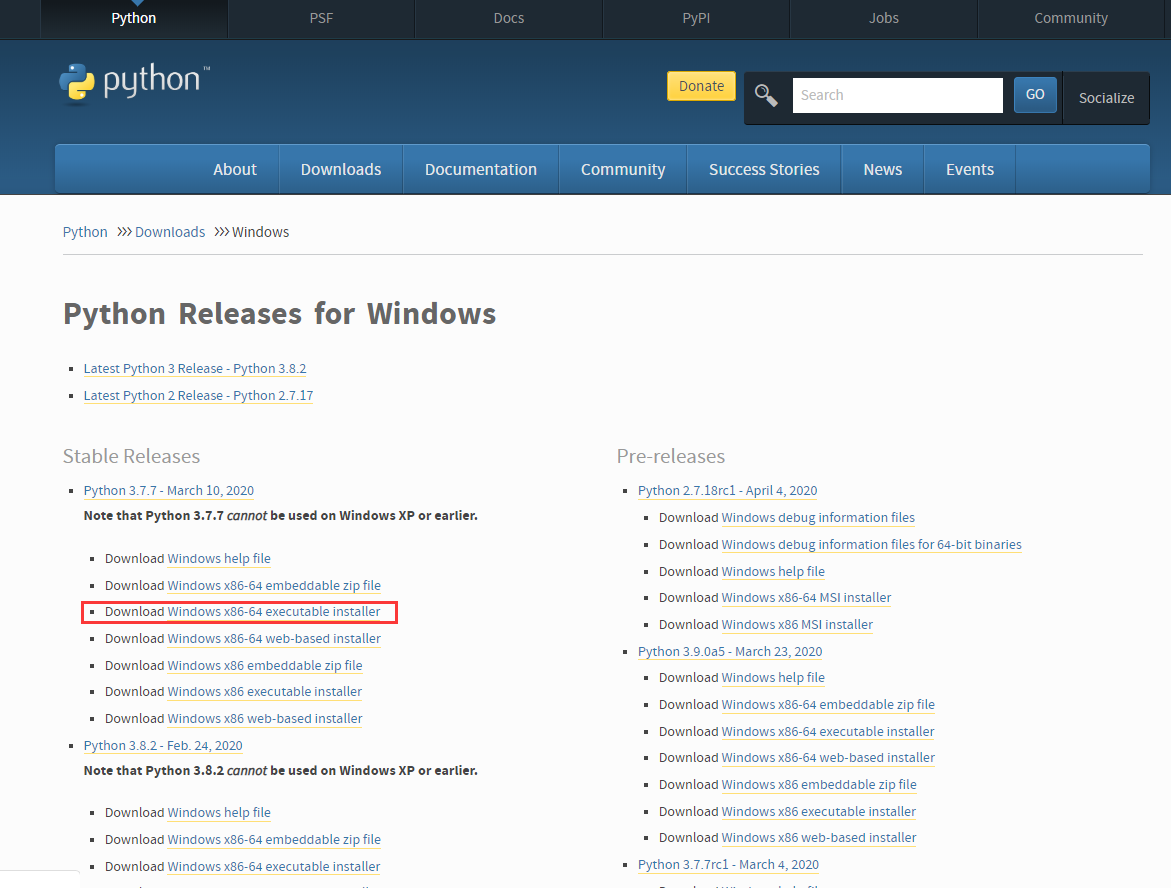Download Windows x86-64 MSI installer
This screenshot has height=888, width=1171.
click(x=807, y=597)
